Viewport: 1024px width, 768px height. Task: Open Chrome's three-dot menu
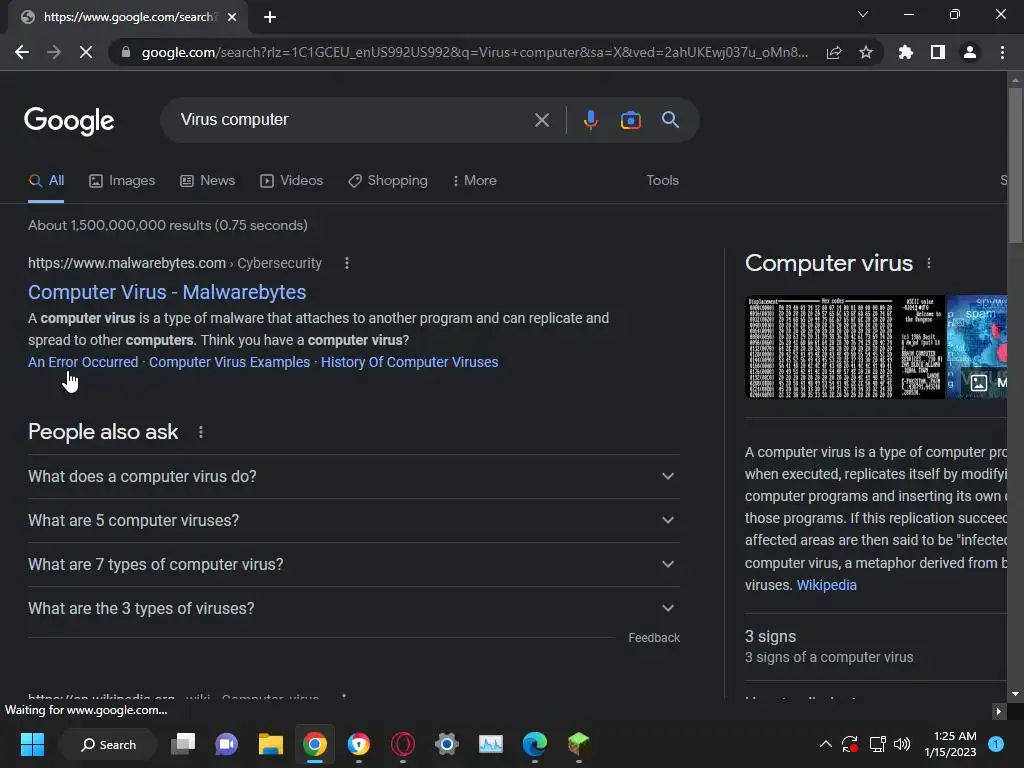pyautogui.click(x=1002, y=52)
